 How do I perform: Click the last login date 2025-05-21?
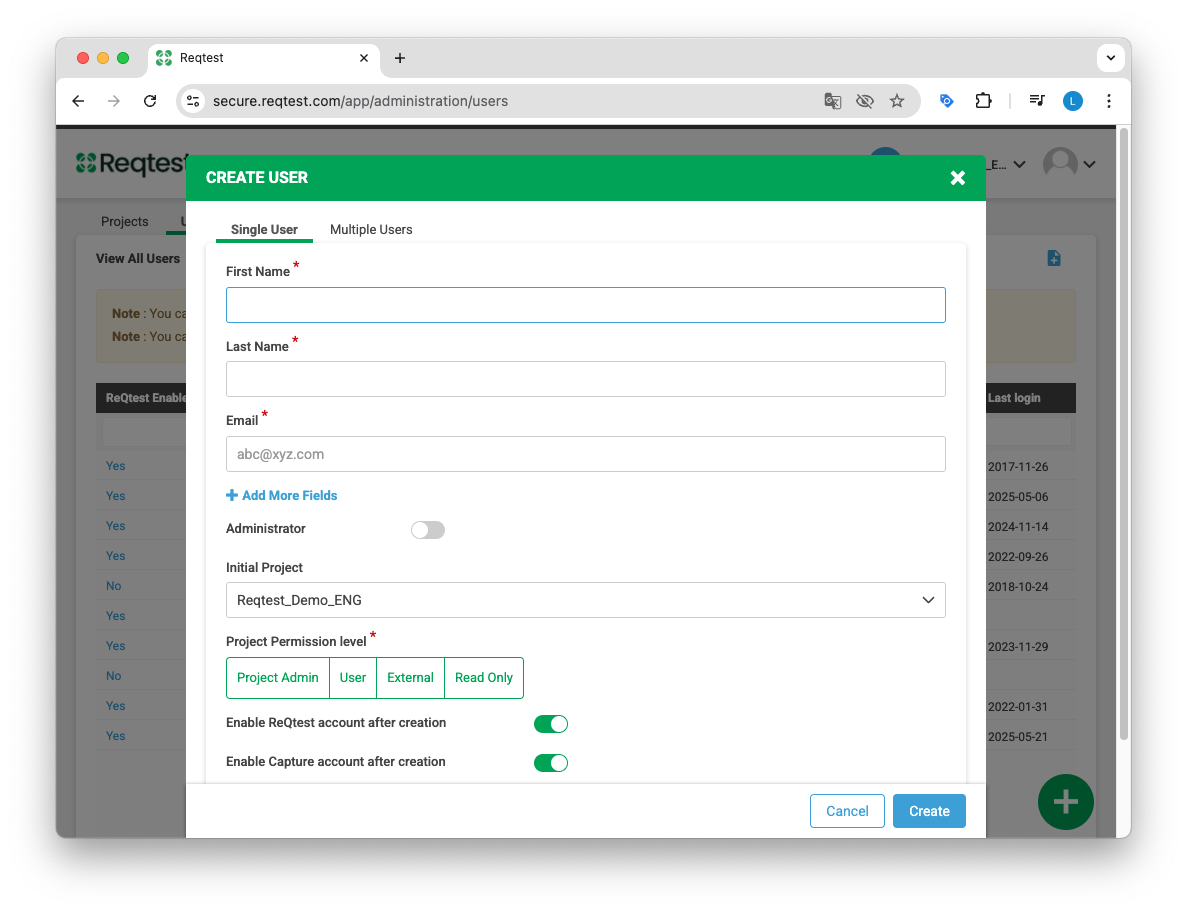[x=1017, y=737]
